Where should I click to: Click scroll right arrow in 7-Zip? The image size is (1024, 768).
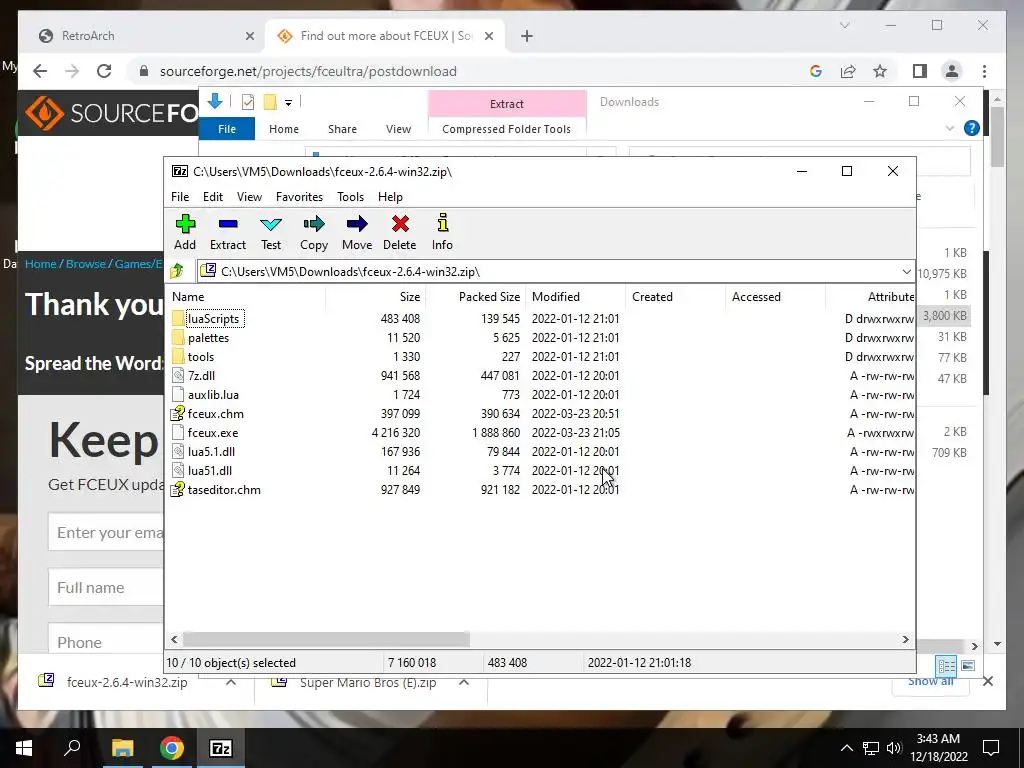point(905,639)
